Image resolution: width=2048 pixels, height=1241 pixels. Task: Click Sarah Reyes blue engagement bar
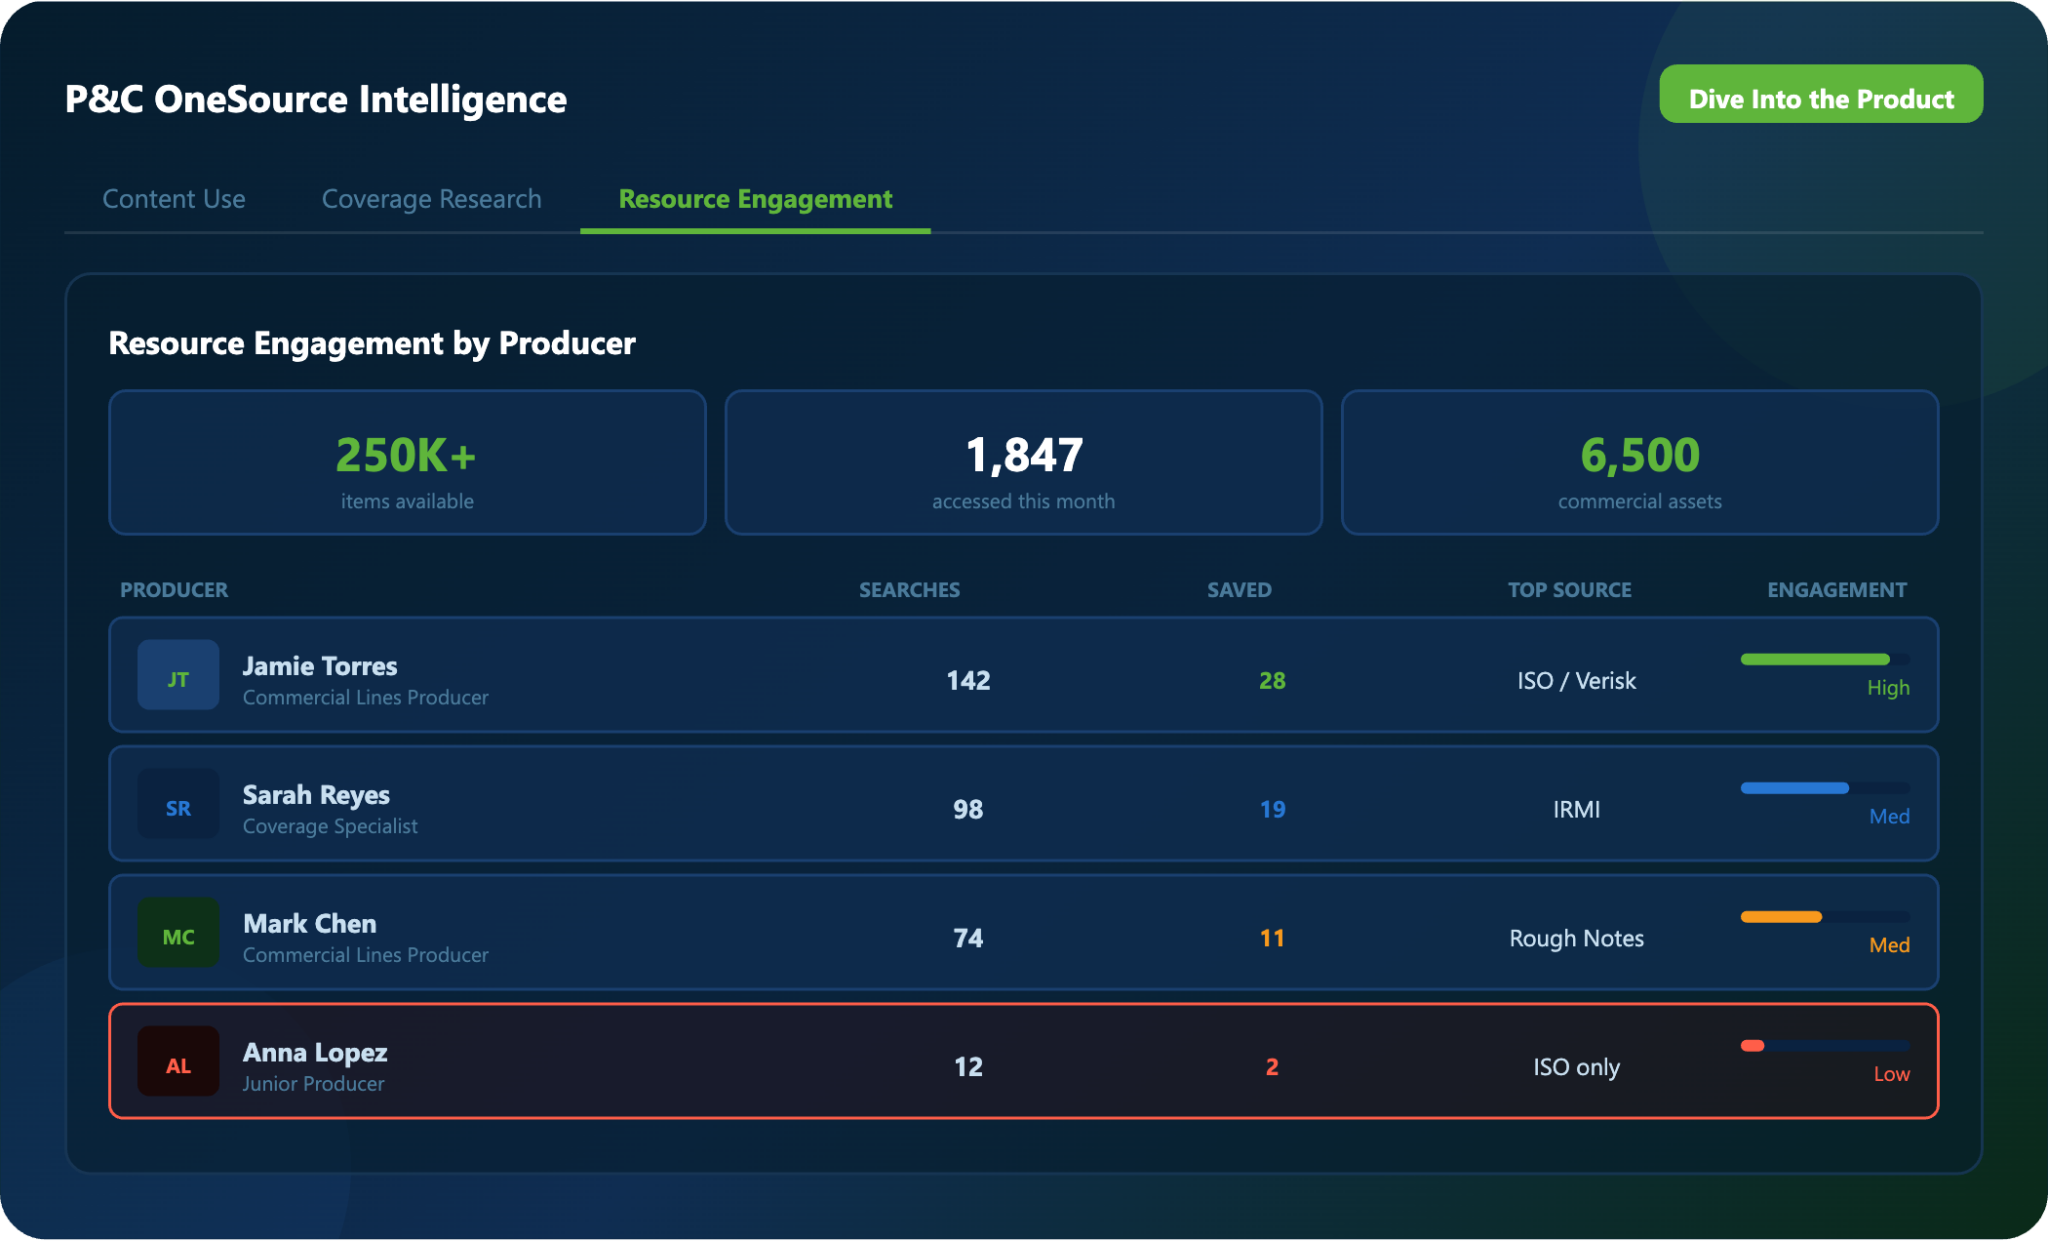(x=1794, y=788)
